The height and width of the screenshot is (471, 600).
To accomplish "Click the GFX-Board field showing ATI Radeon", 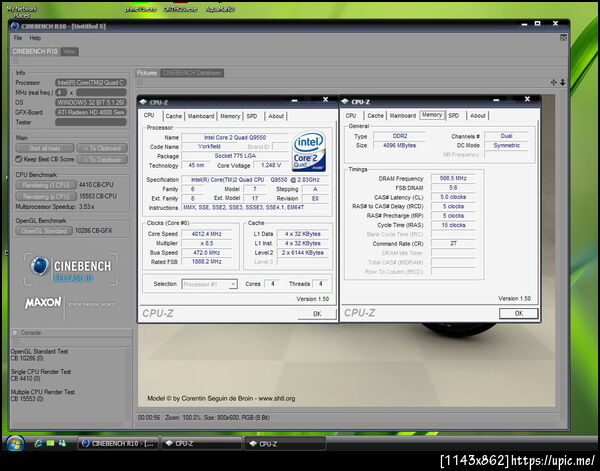I will 91,112.
